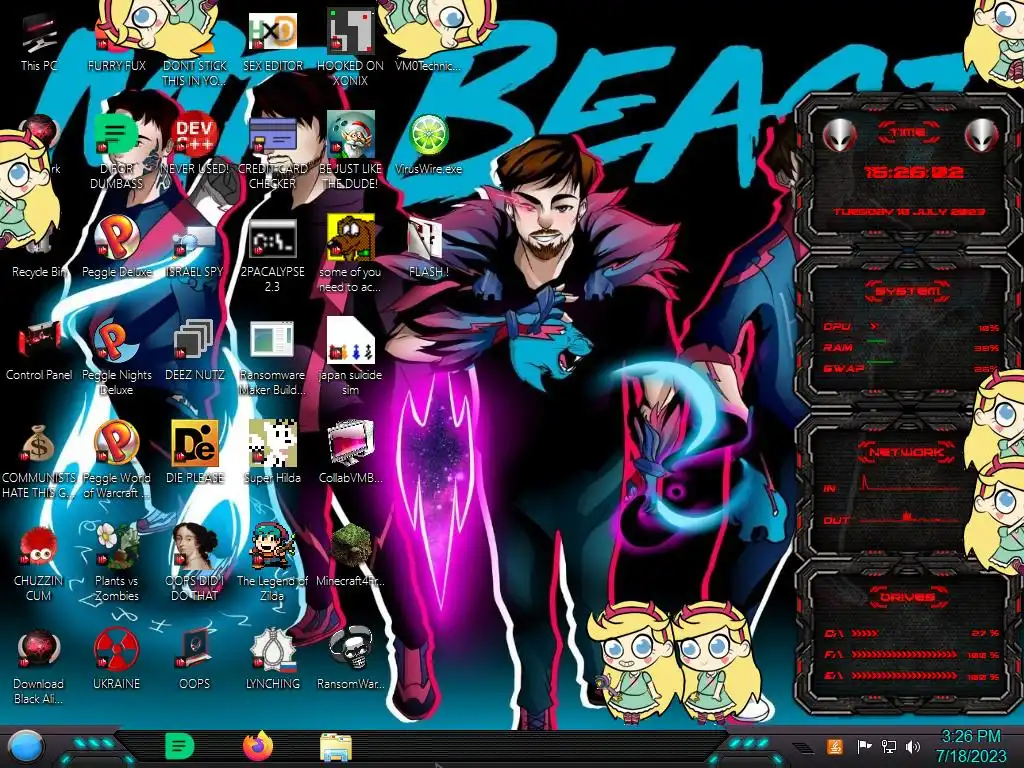Click the left alien head logo in widget
This screenshot has width=1024, height=768.
tap(839, 136)
